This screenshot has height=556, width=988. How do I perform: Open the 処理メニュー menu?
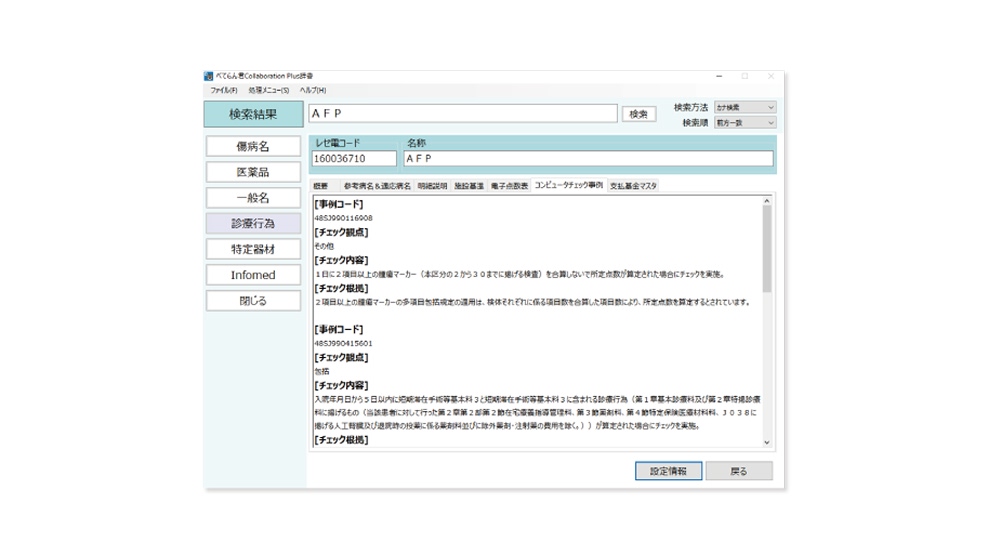point(268,91)
